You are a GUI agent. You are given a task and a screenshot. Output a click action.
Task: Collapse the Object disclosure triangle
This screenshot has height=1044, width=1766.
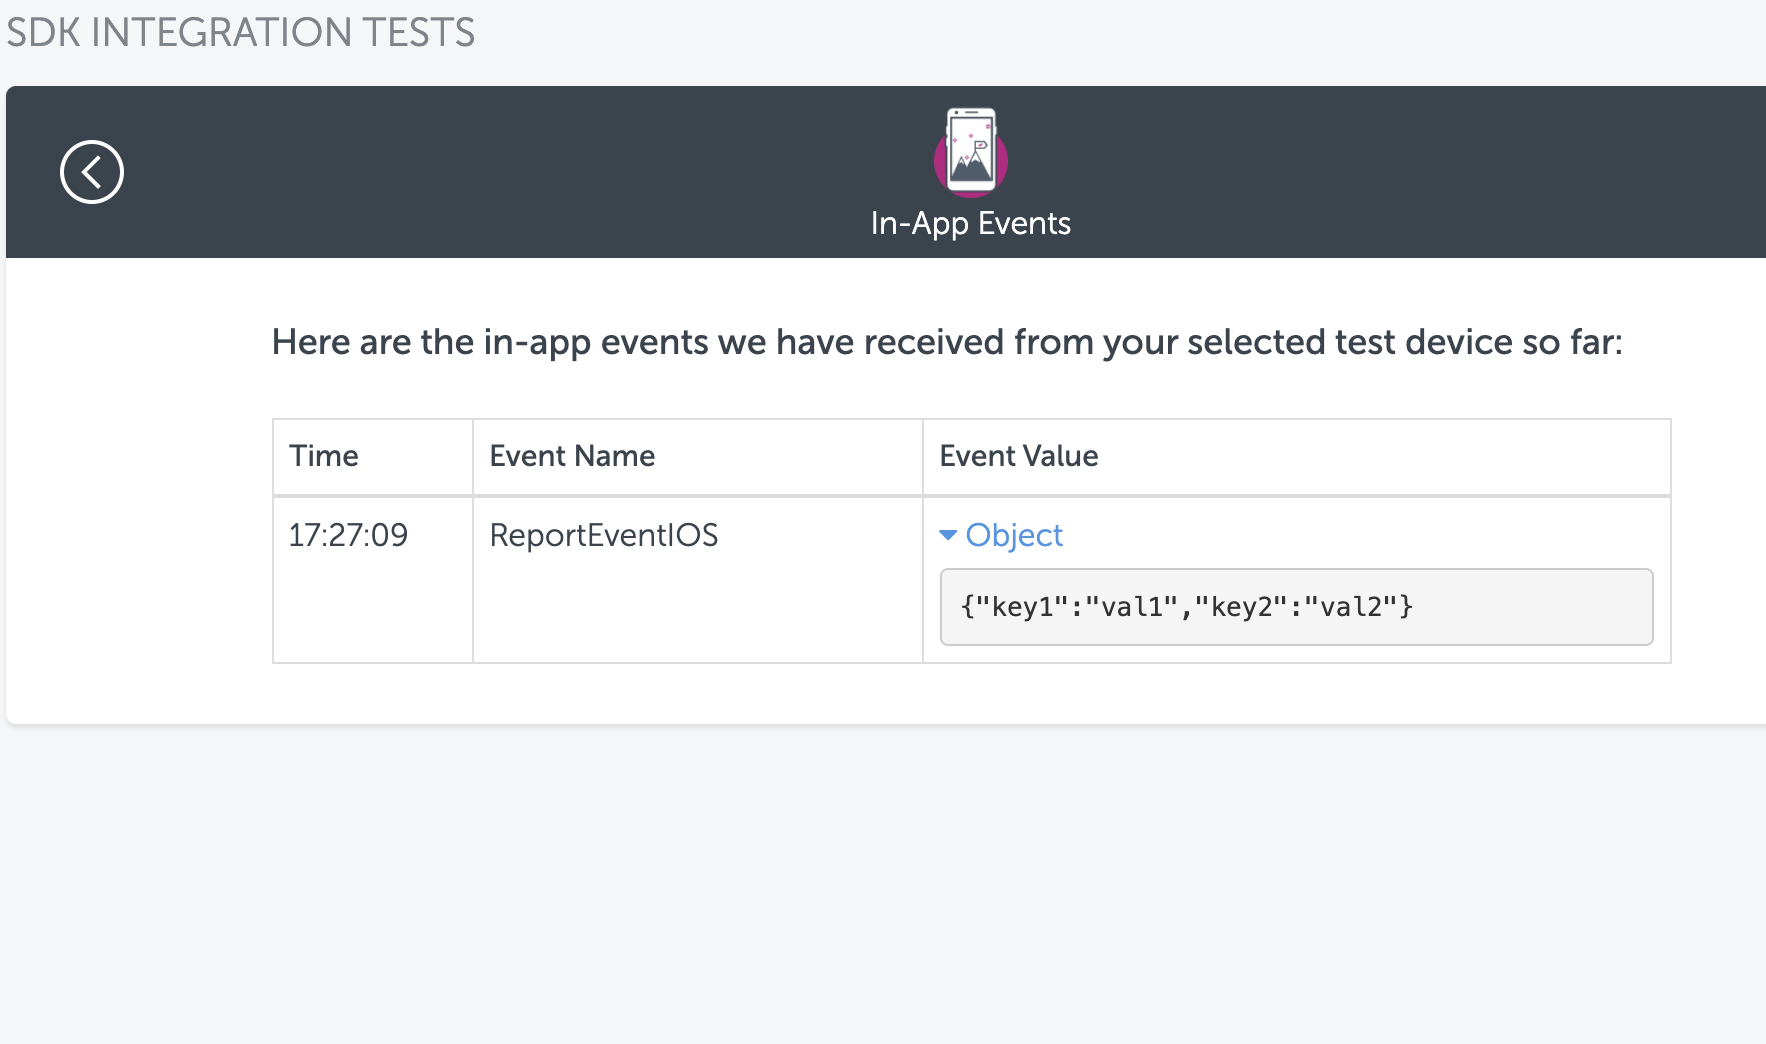[x=947, y=536]
